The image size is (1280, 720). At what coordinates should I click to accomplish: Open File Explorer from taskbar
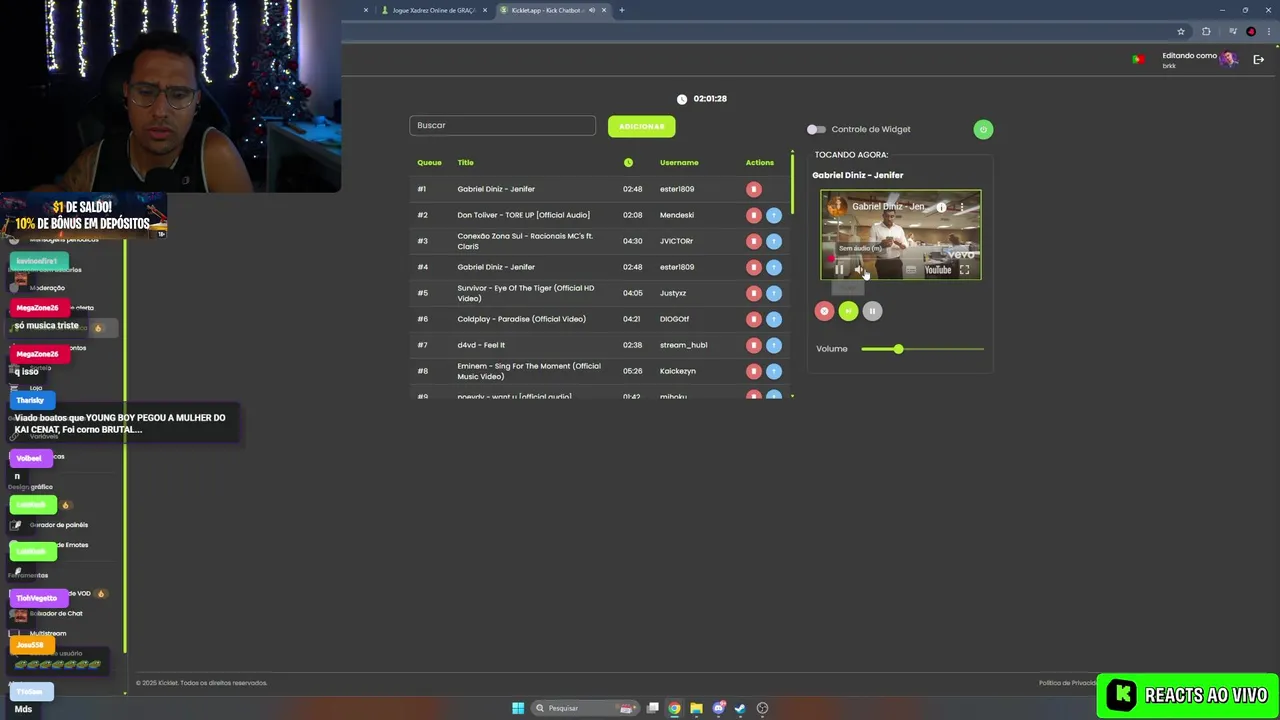696,708
